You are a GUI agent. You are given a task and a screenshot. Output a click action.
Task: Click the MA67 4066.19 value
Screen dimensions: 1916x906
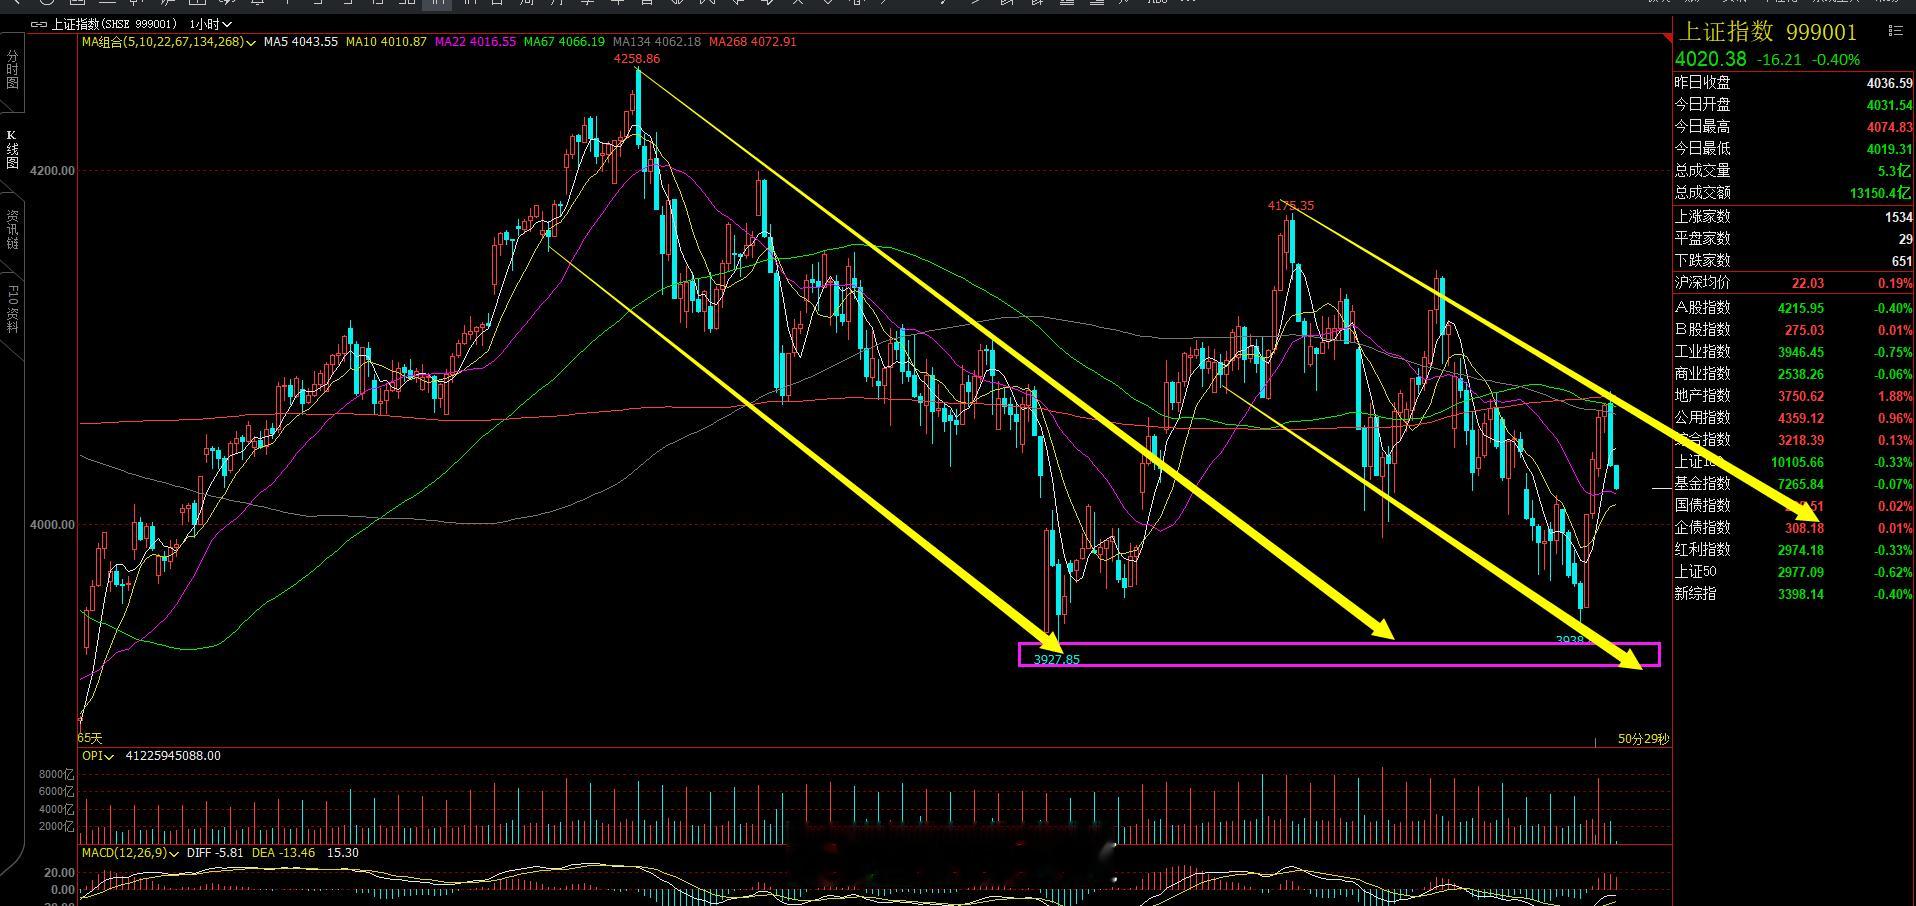tap(564, 42)
